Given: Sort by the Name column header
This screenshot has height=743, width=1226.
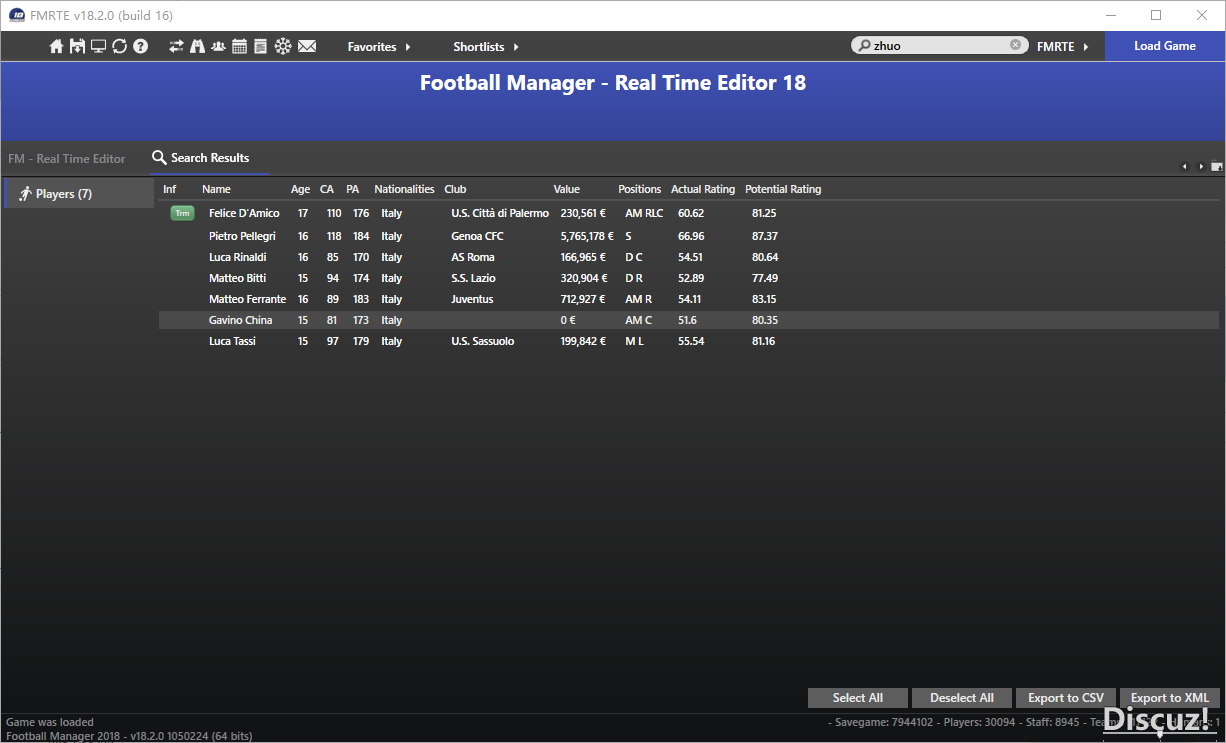Looking at the screenshot, I should [216, 189].
